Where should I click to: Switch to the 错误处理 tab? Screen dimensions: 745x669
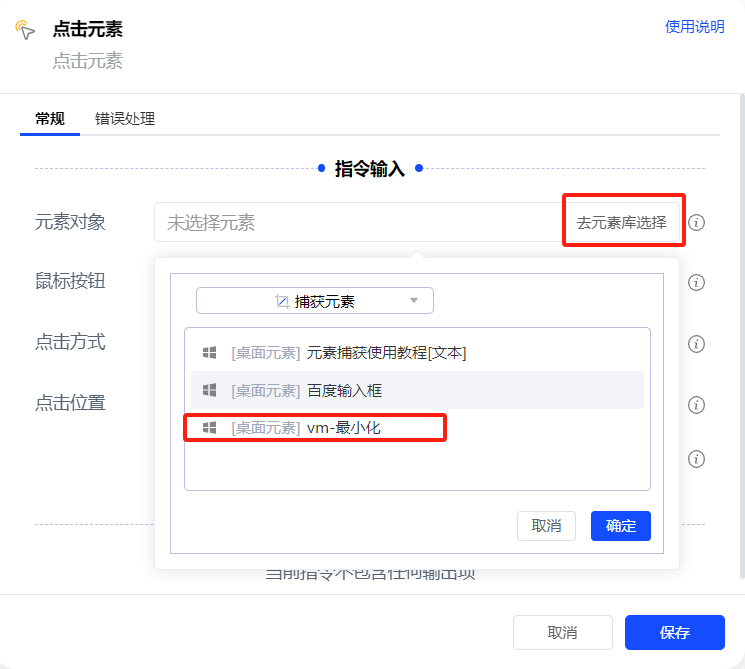point(125,119)
